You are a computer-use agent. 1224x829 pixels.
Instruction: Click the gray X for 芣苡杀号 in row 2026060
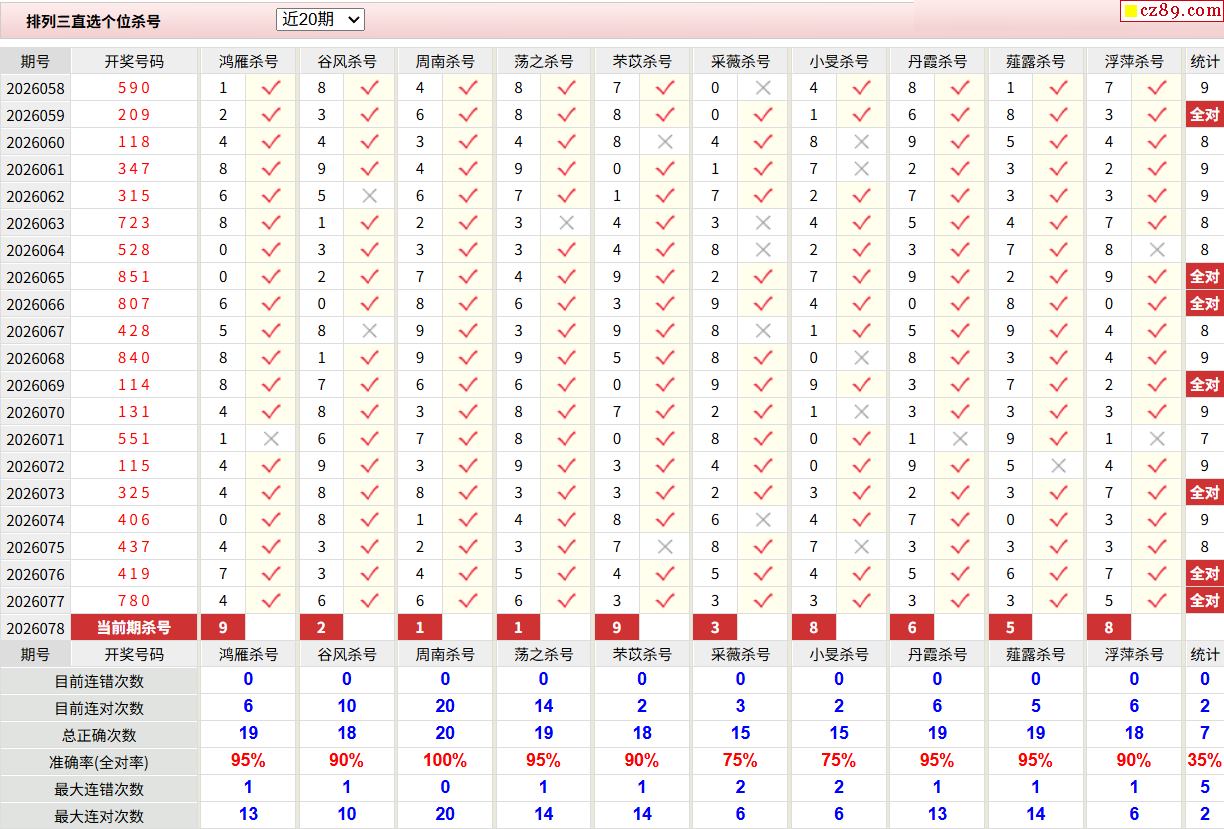pyautogui.click(x=665, y=142)
